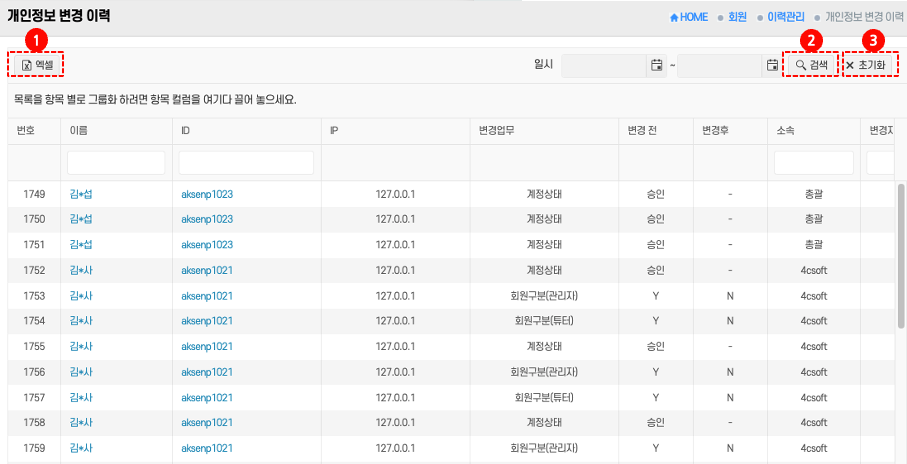The width and height of the screenshot is (907, 464).
Task: Open ID aksenp1023 in row 1751
Action: pyautogui.click(x=207, y=244)
